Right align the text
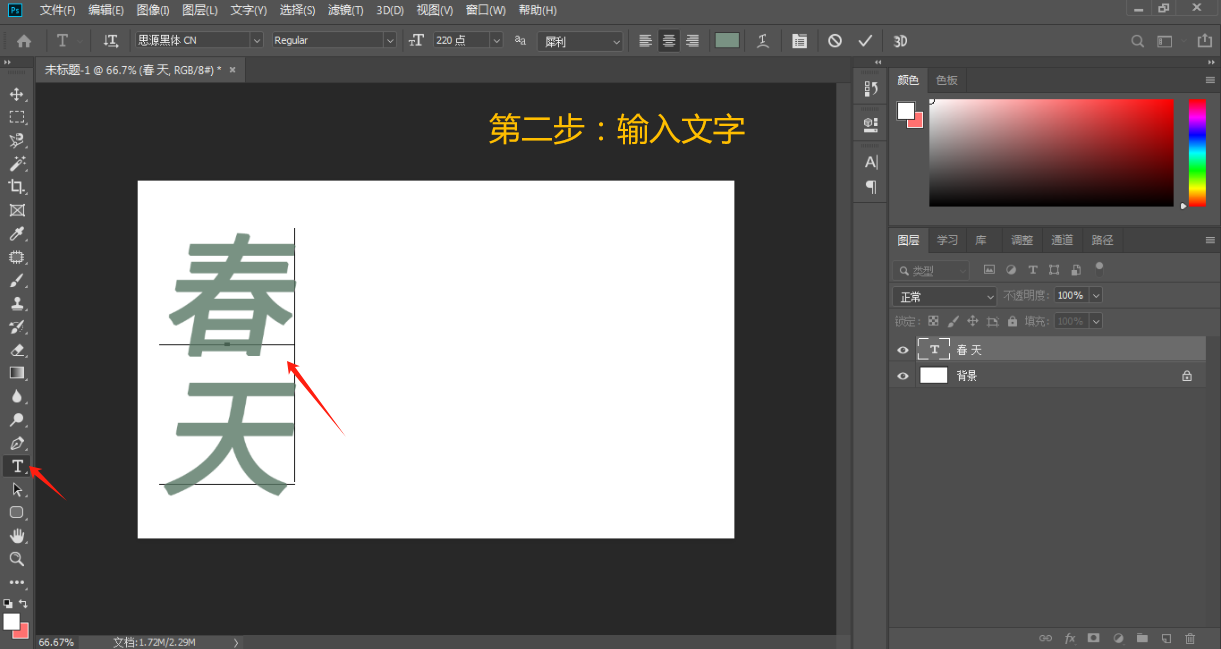The image size is (1221, 649). 692,41
